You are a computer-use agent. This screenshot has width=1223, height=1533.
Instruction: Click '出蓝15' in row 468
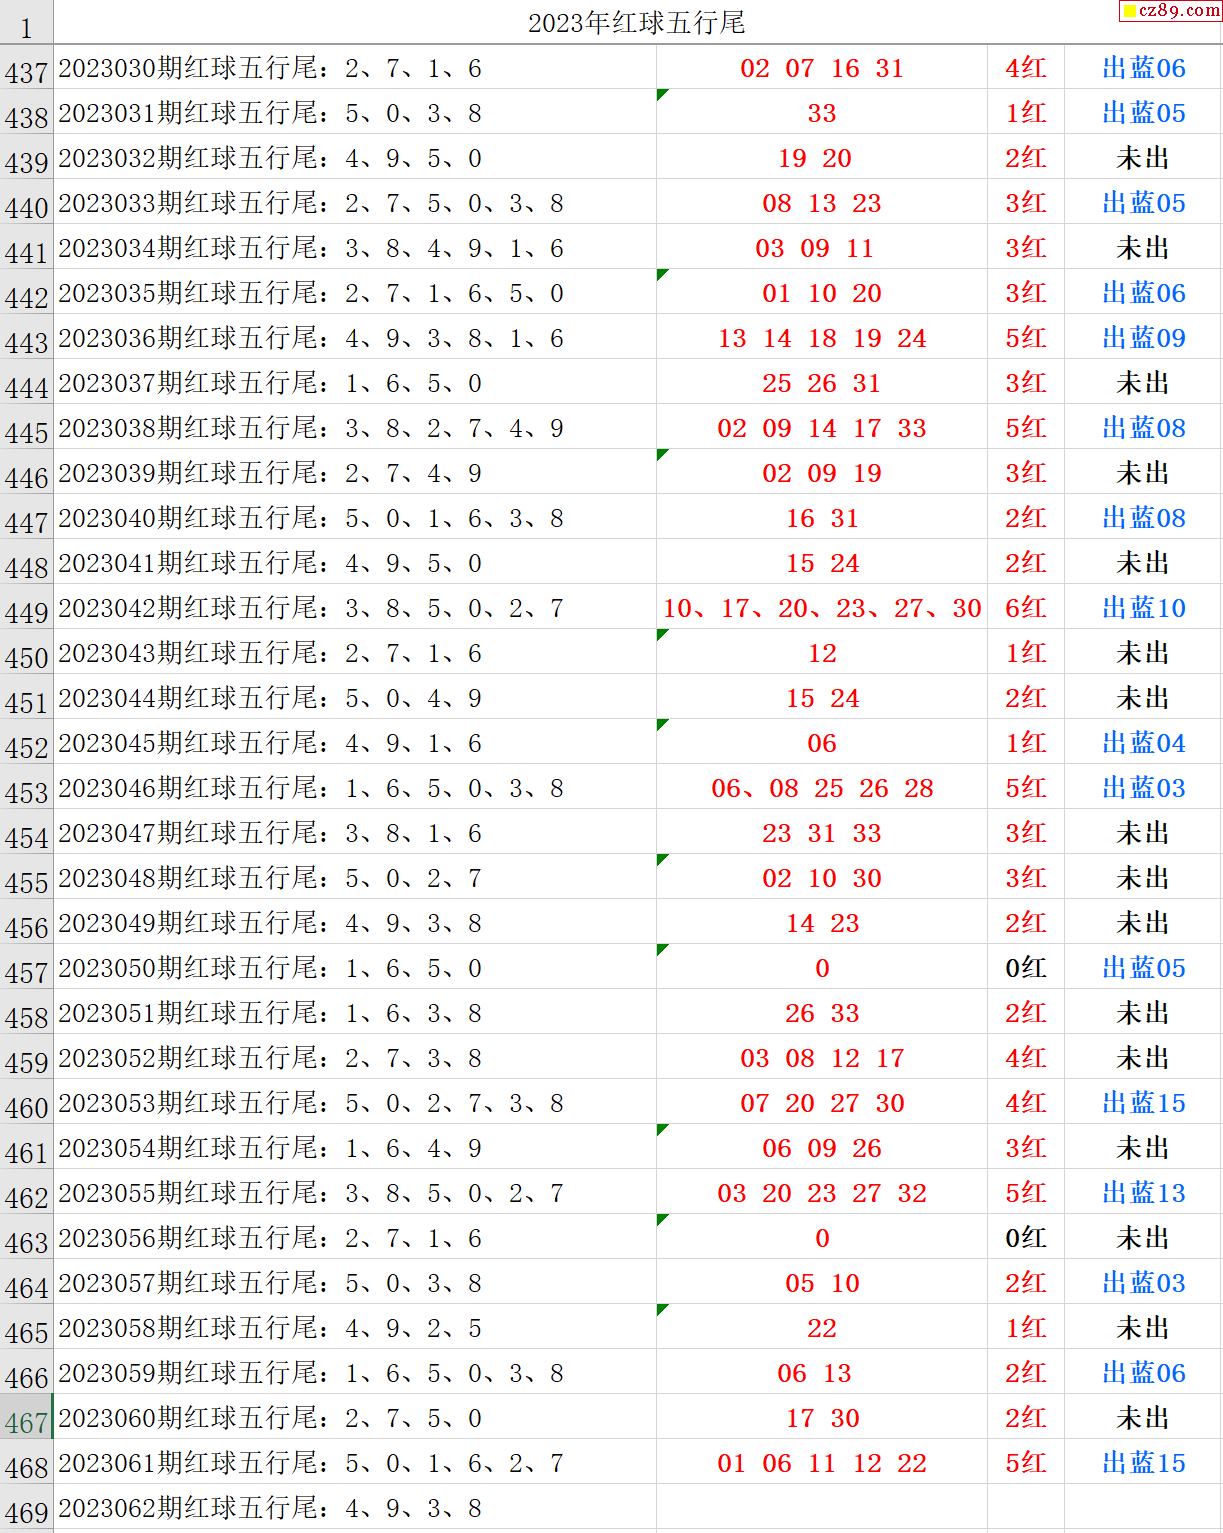1143,1463
